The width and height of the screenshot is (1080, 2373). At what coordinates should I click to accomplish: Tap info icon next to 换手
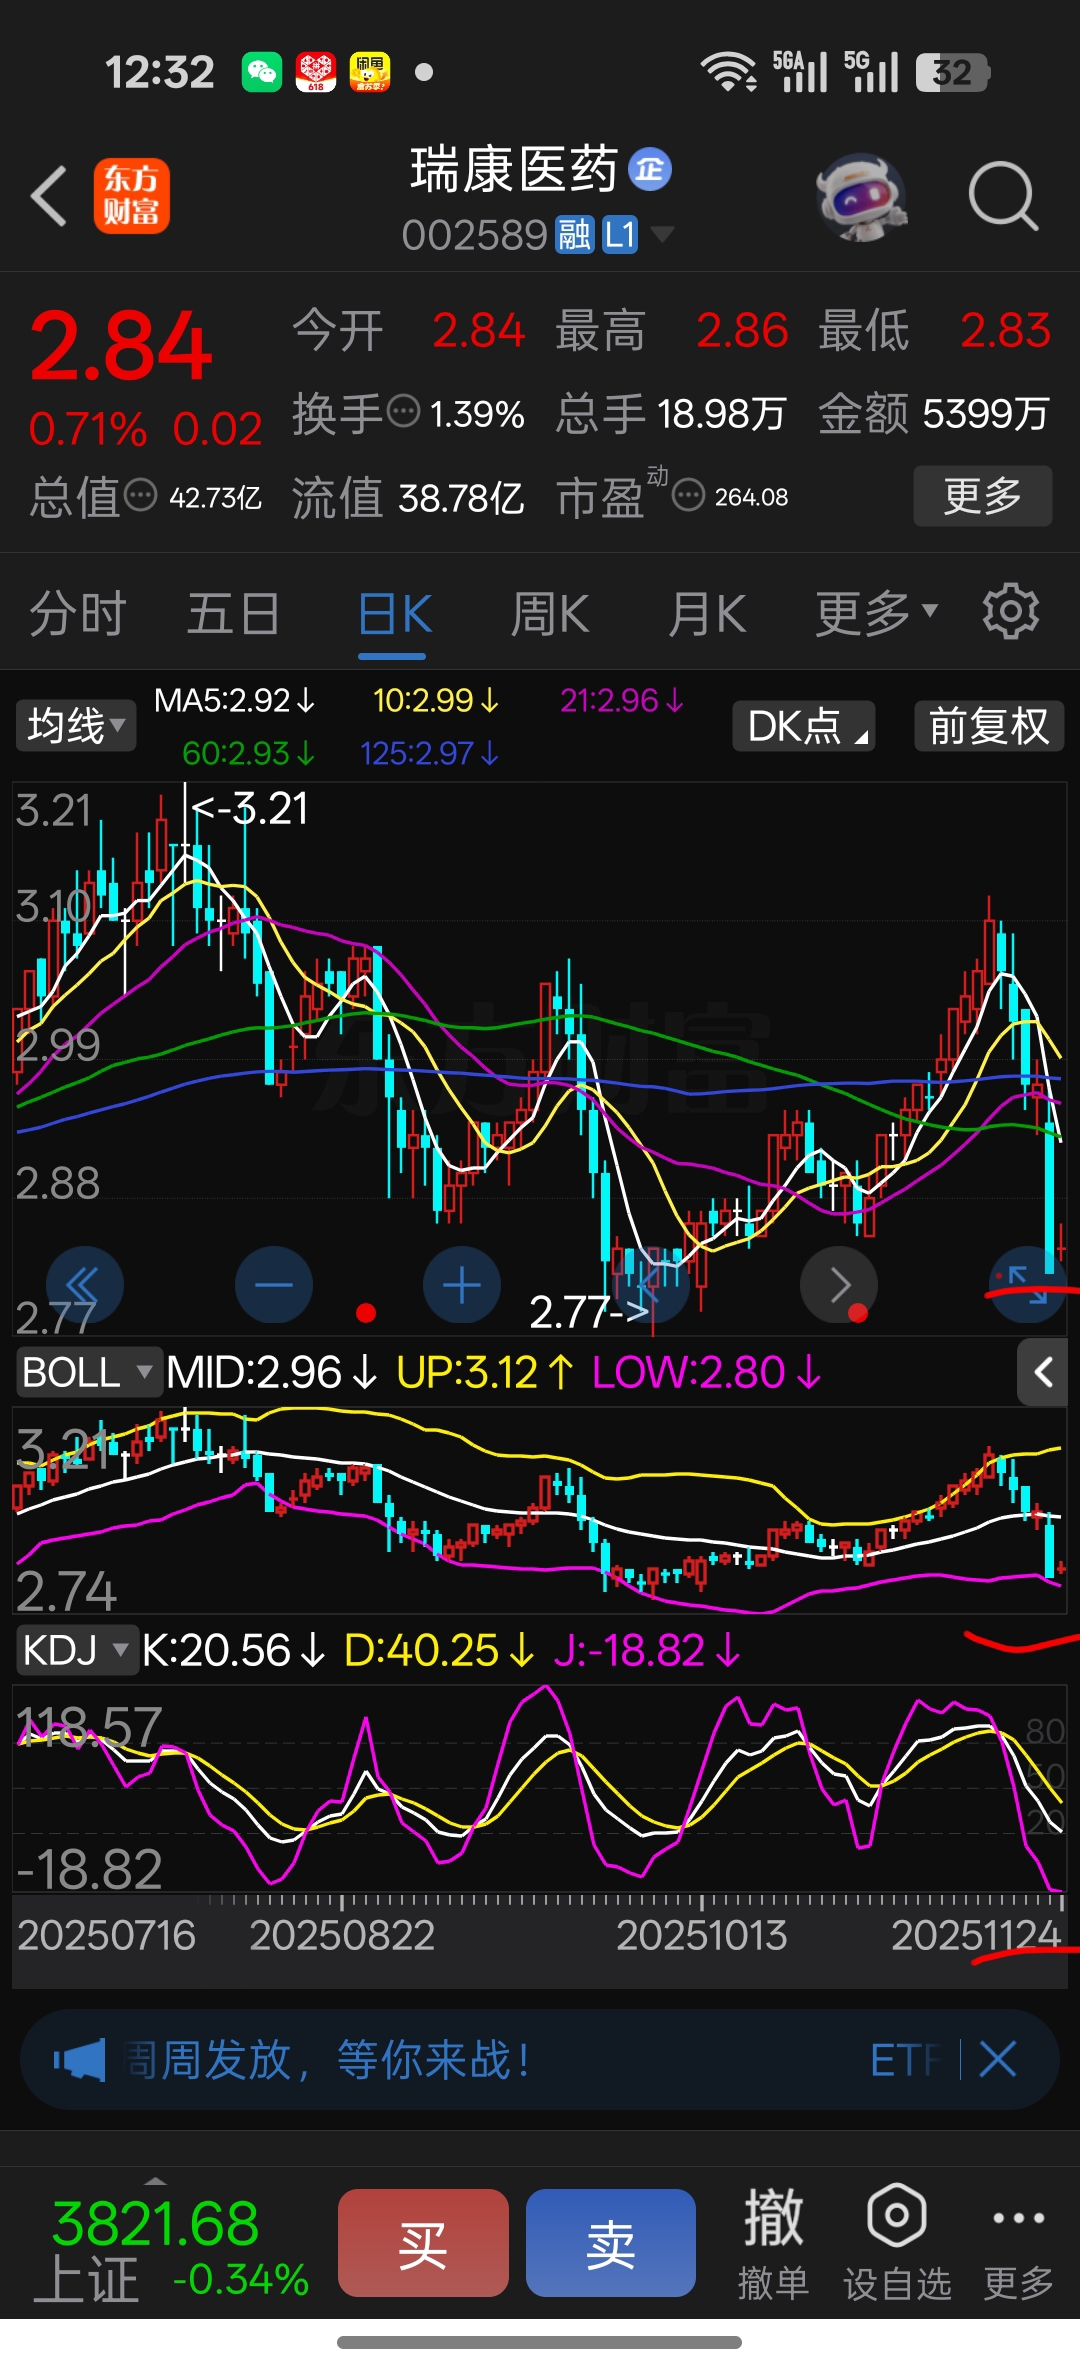(x=403, y=411)
